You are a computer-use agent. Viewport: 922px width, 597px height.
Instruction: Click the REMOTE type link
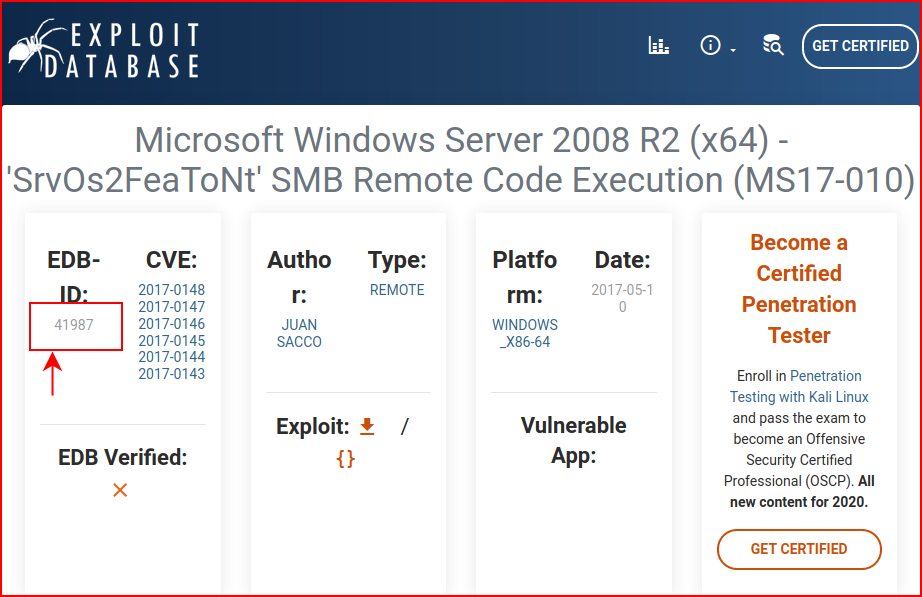click(397, 290)
